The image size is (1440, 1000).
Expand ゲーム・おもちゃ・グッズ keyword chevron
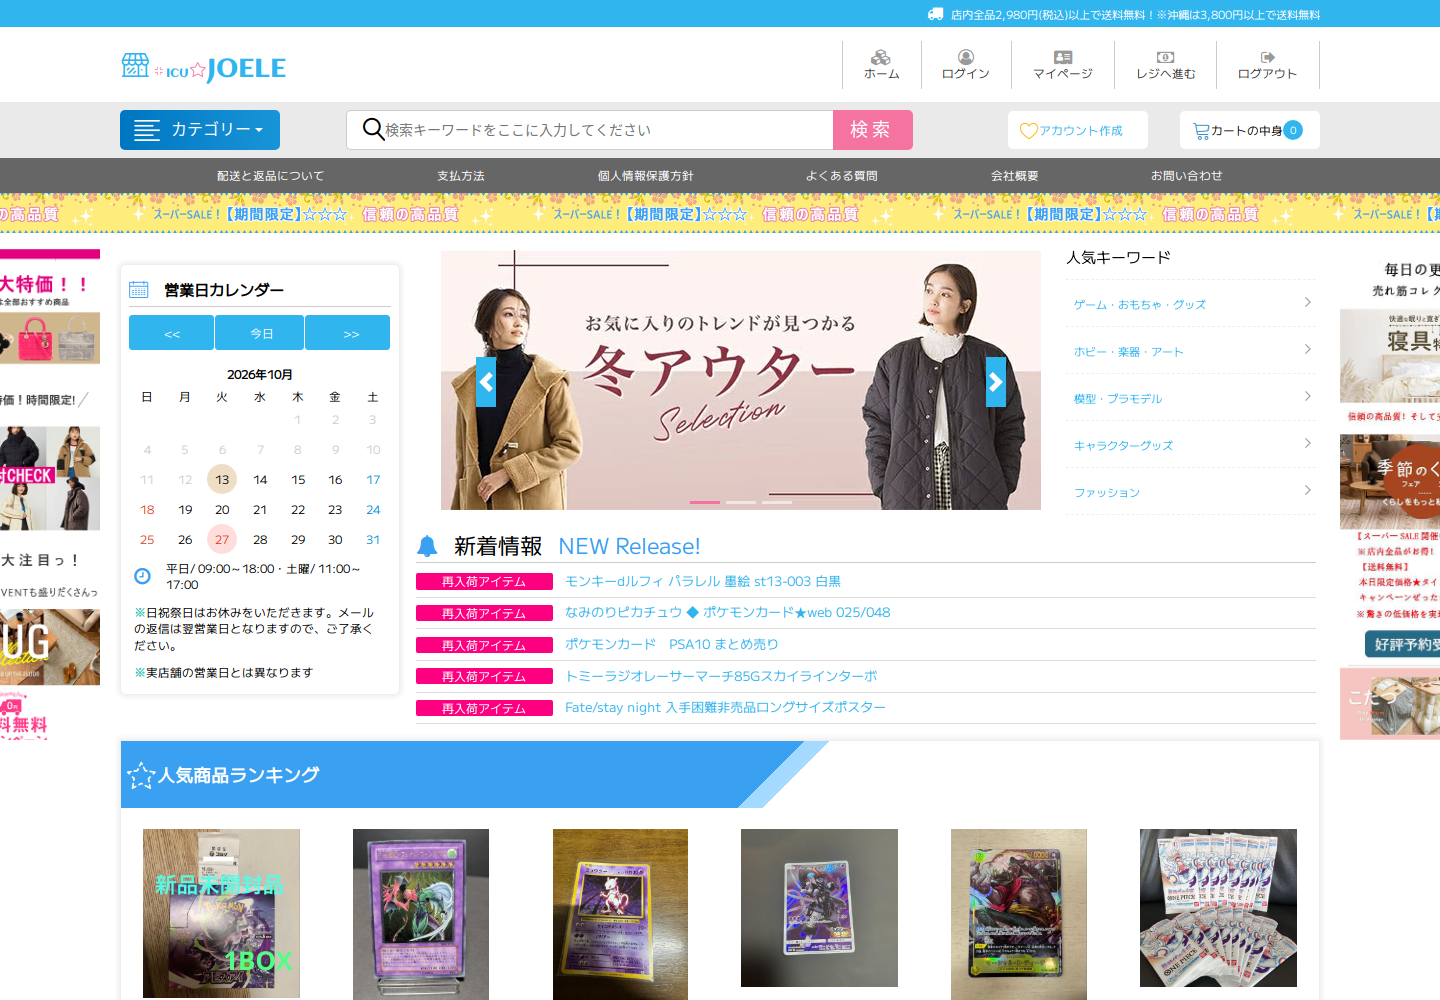[x=1308, y=302]
